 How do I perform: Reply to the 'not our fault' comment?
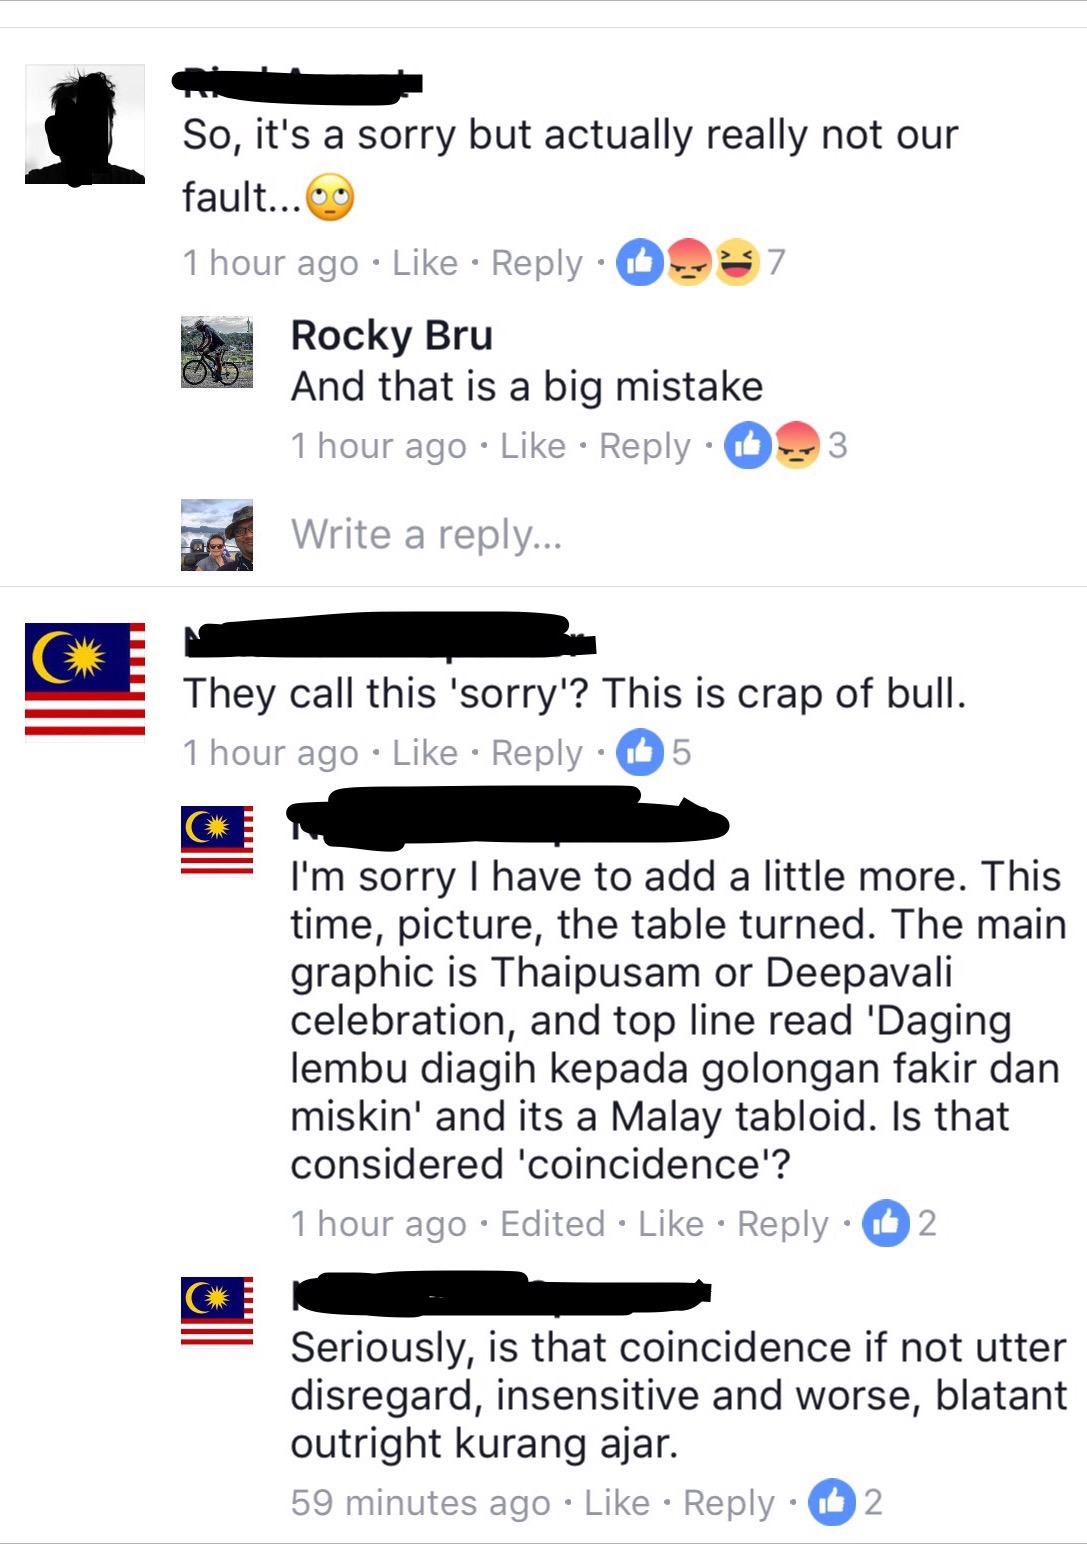pos(537,264)
